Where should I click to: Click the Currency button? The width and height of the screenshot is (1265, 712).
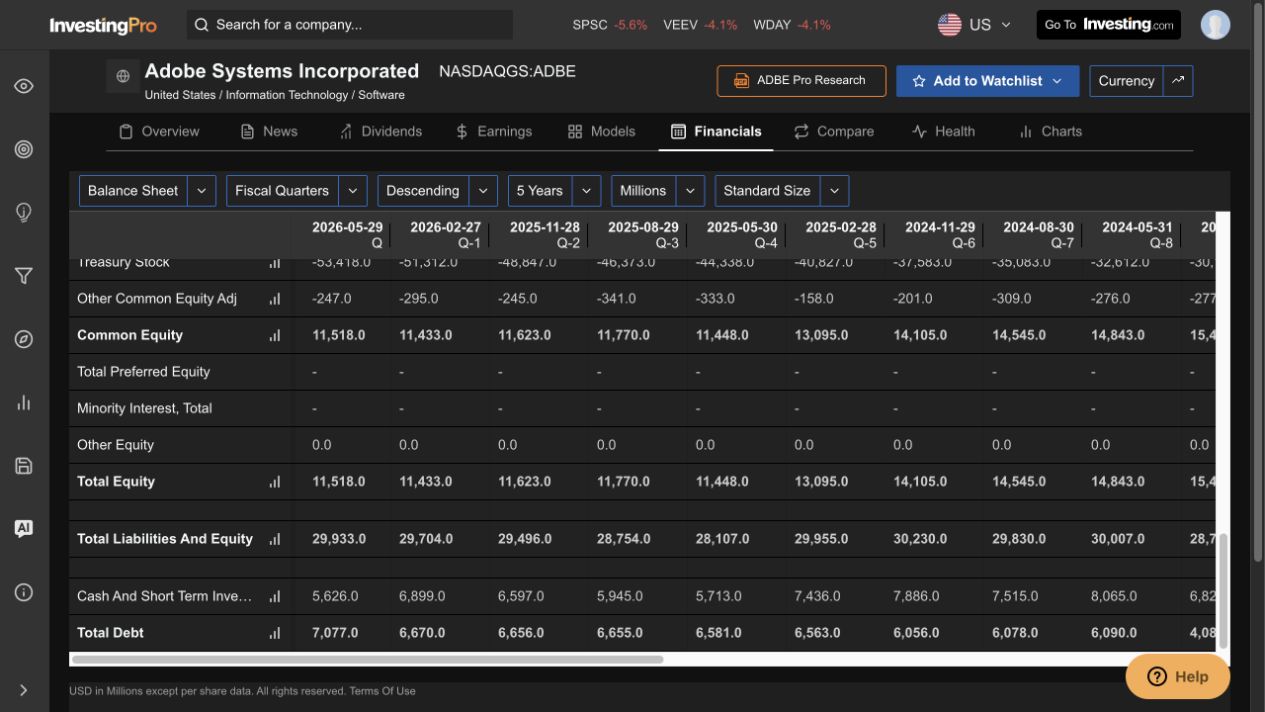click(x=1126, y=81)
